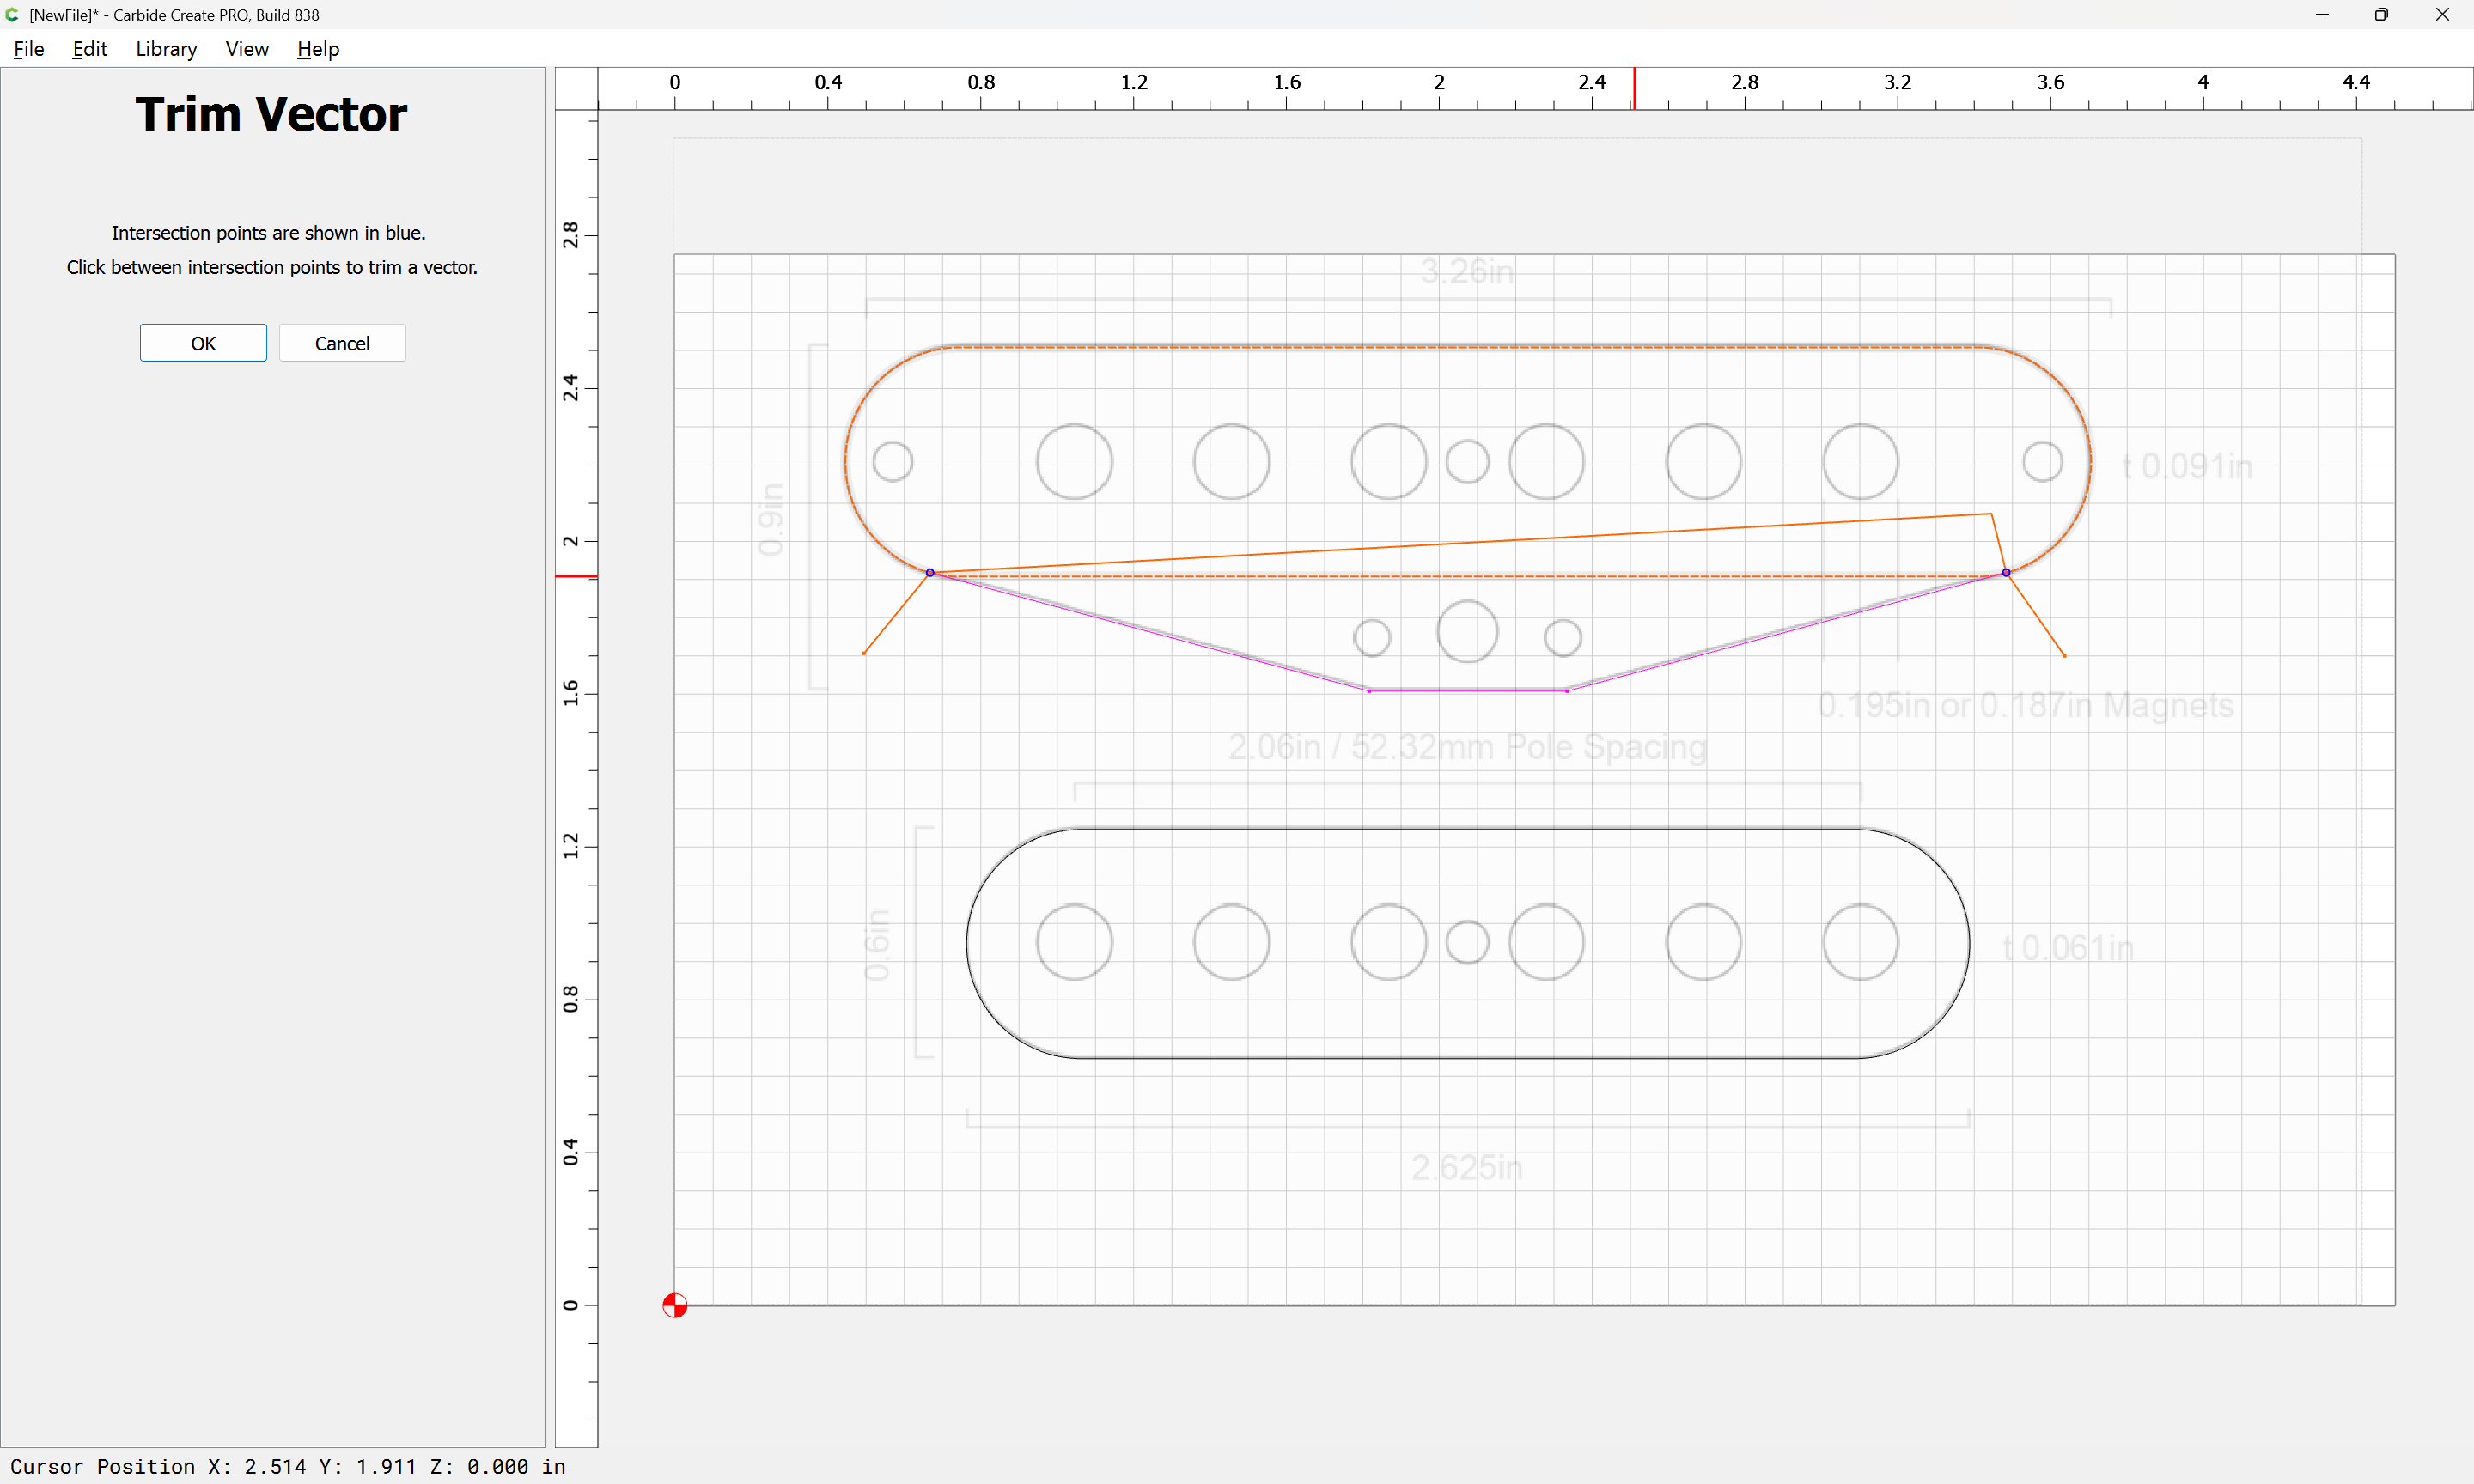The image size is (2474, 1484).
Task: Open the Help menu
Action: (318, 49)
